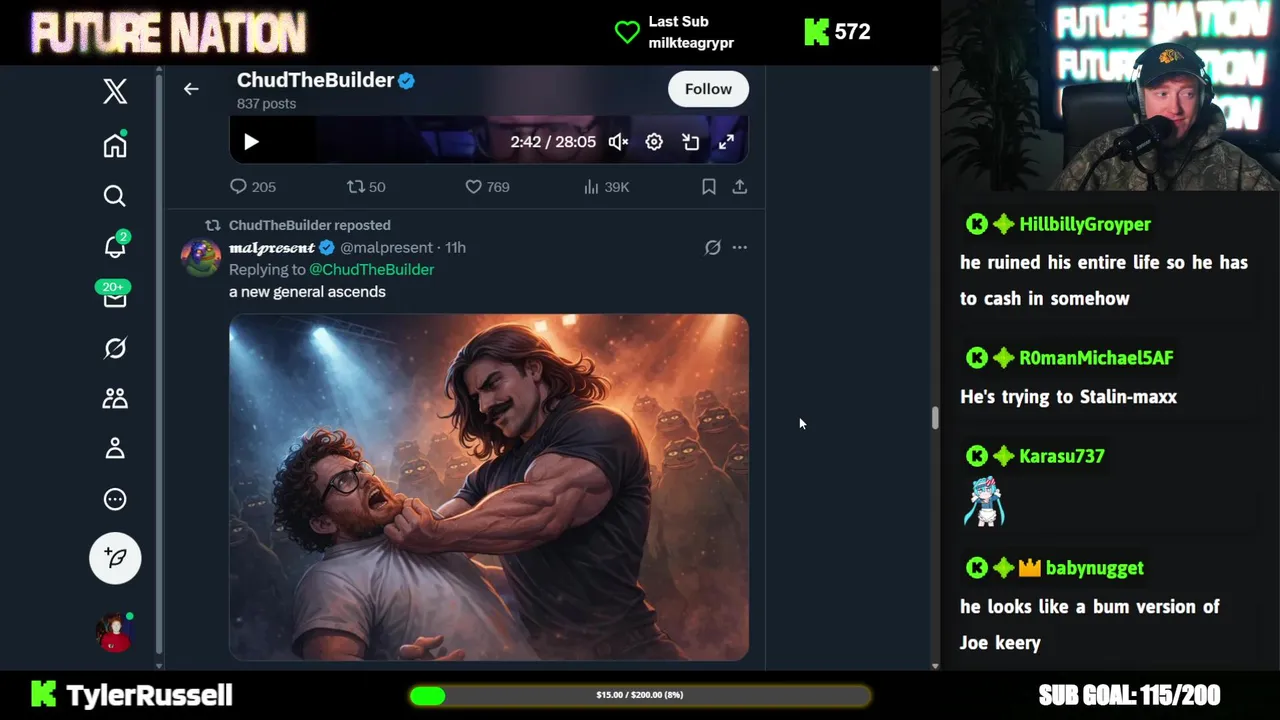Viewport: 1280px width, 720px height.
Task: Unmute the video speaker icon
Action: click(618, 142)
